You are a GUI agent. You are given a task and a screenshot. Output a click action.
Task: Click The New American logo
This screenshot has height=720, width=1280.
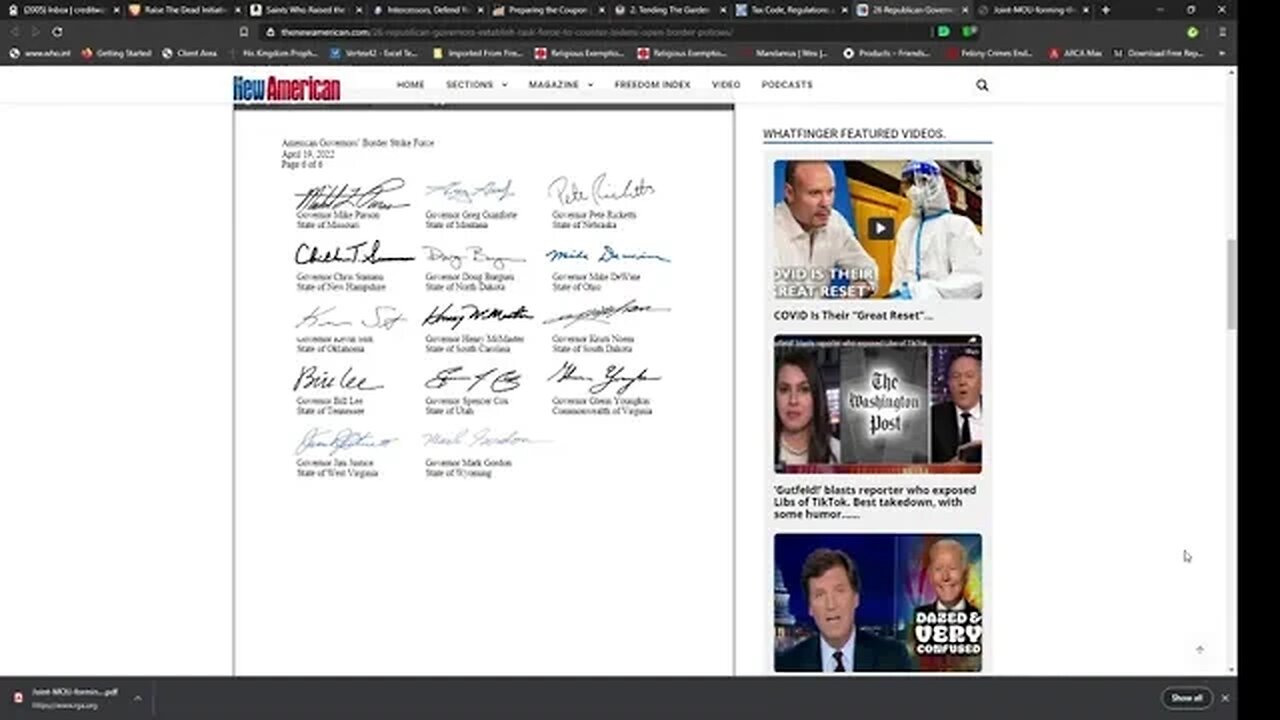click(x=287, y=88)
